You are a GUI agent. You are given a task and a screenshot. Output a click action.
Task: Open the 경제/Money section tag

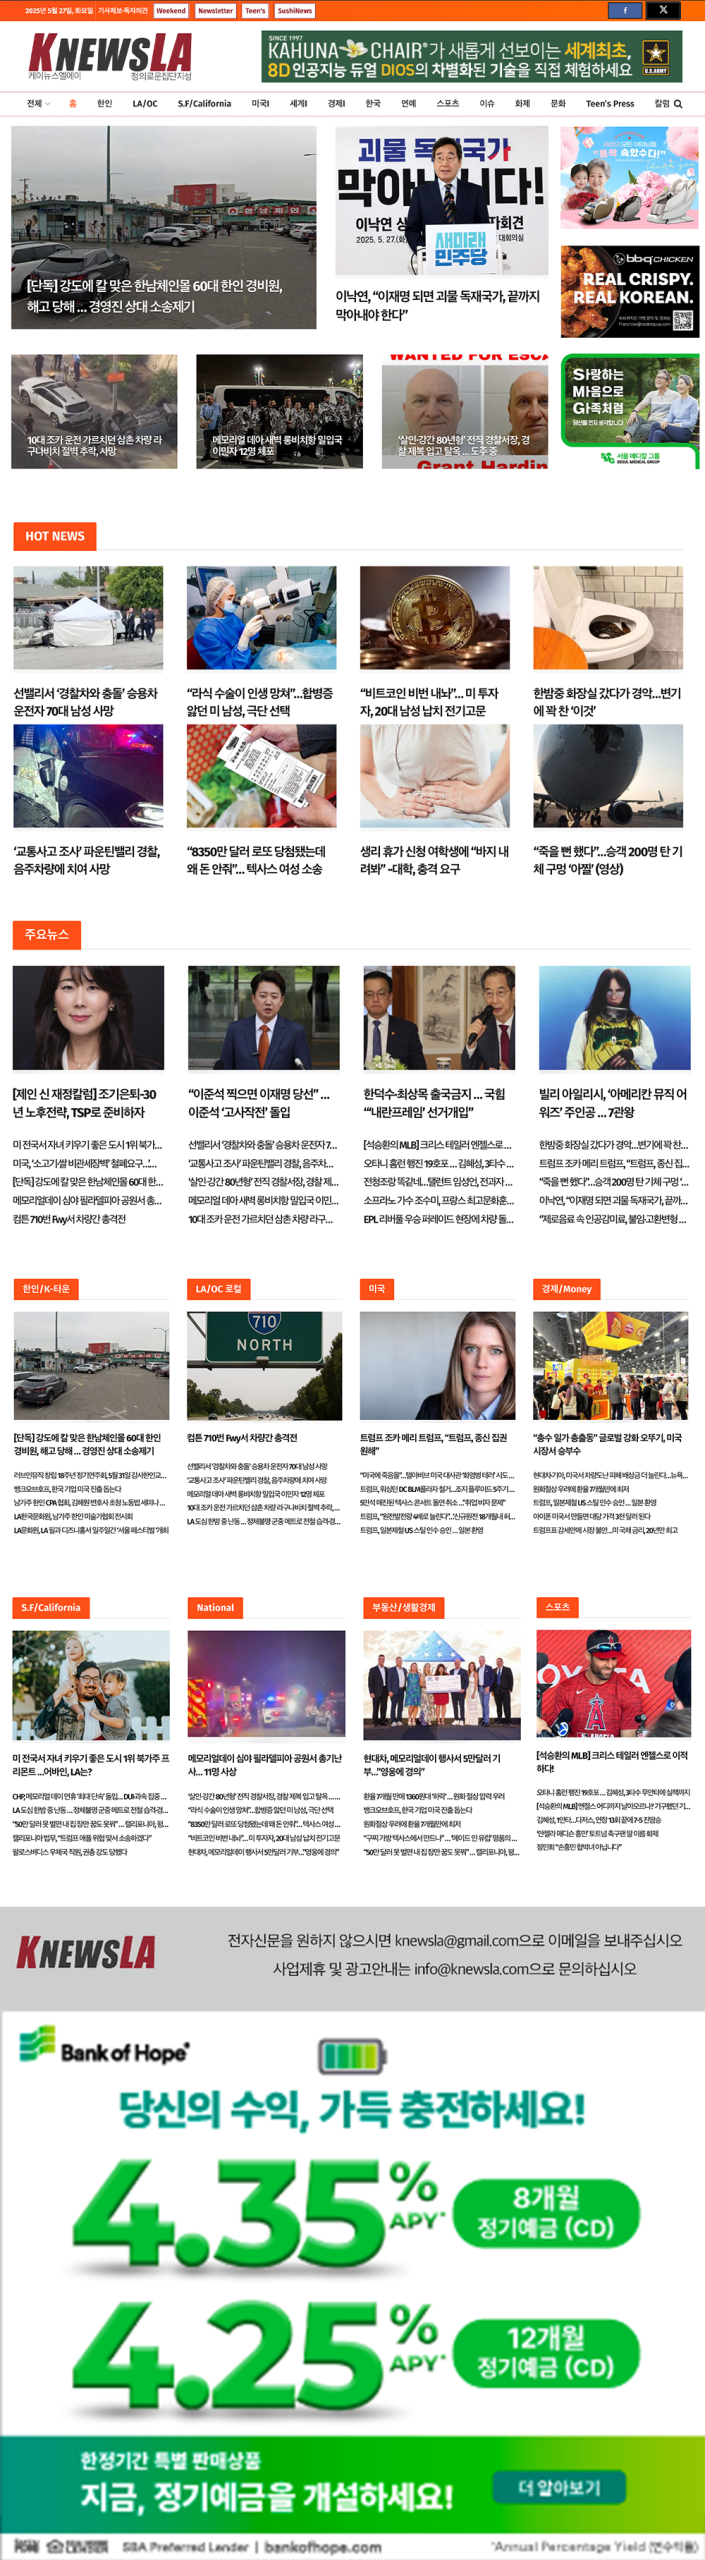[567, 1289]
